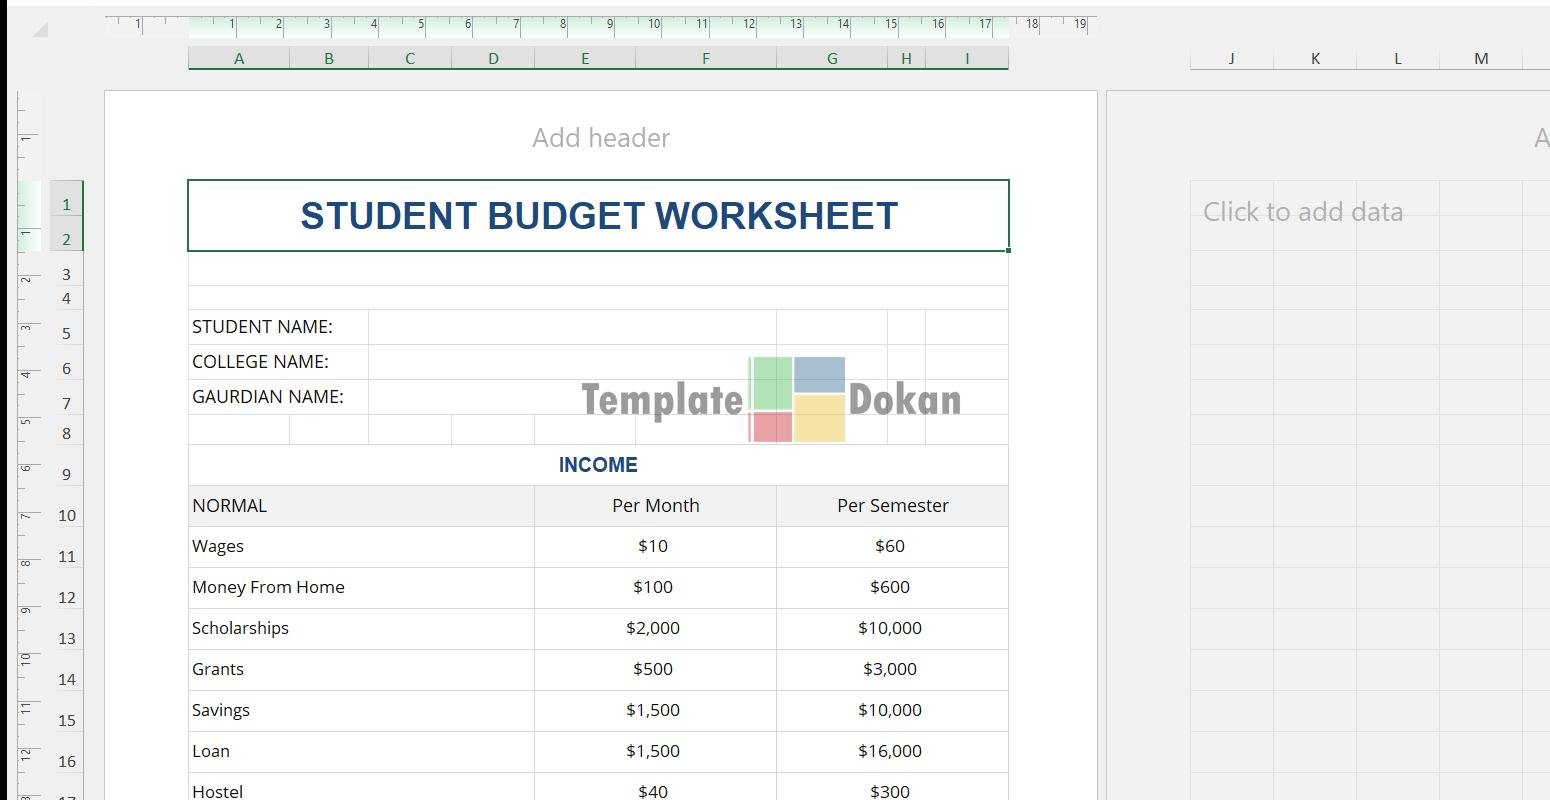Viewport: 1550px width, 800px height.
Task: Select row 14 header
Action: coord(66,680)
